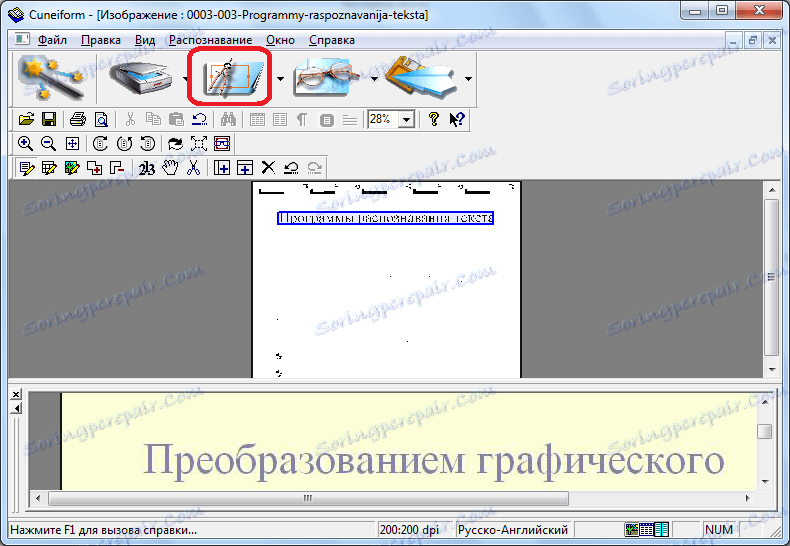
Task: Open dropdown arrow next to save plane icon
Action: (469, 79)
